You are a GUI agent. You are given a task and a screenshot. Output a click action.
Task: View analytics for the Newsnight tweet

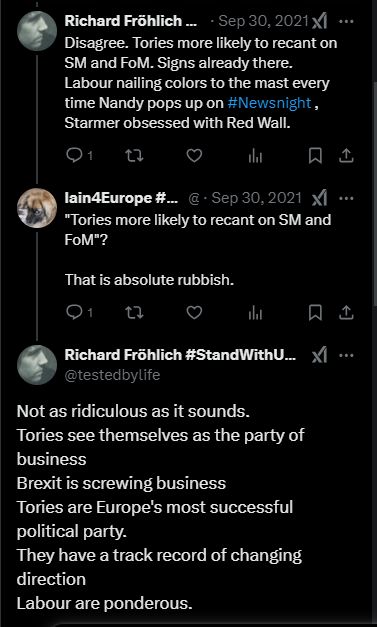coord(255,156)
